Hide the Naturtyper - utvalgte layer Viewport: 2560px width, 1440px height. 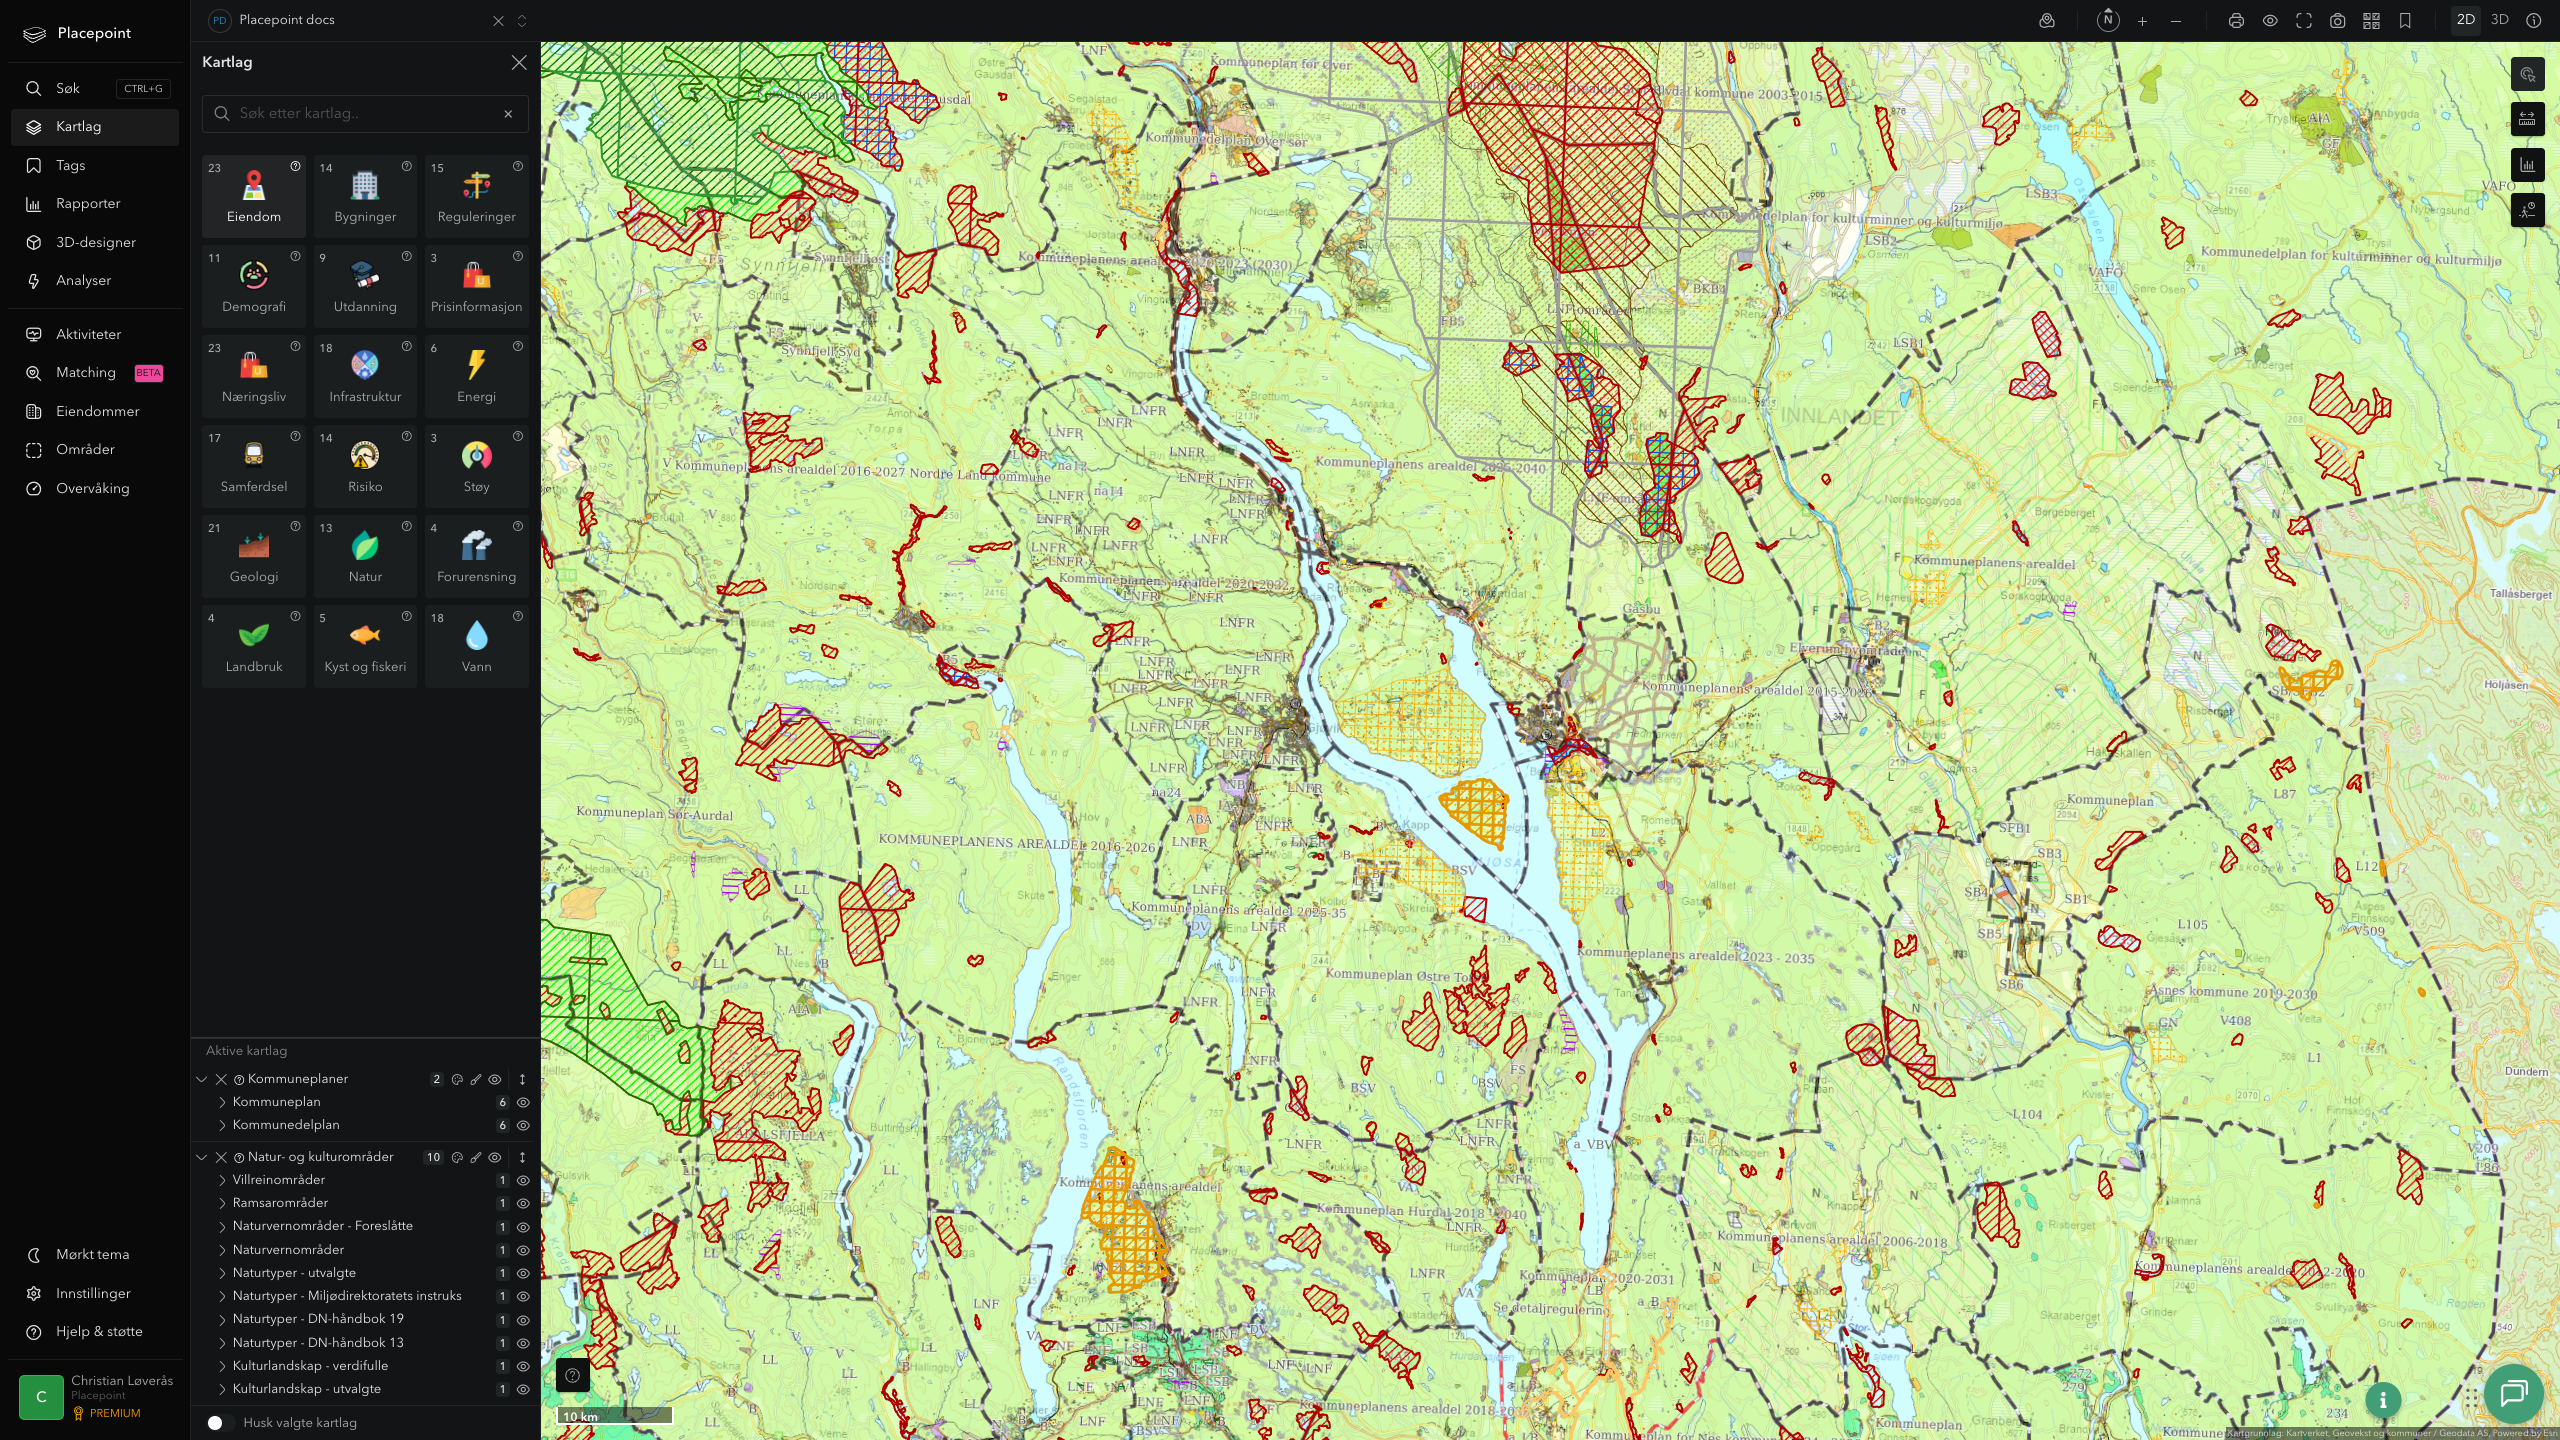coord(523,1274)
